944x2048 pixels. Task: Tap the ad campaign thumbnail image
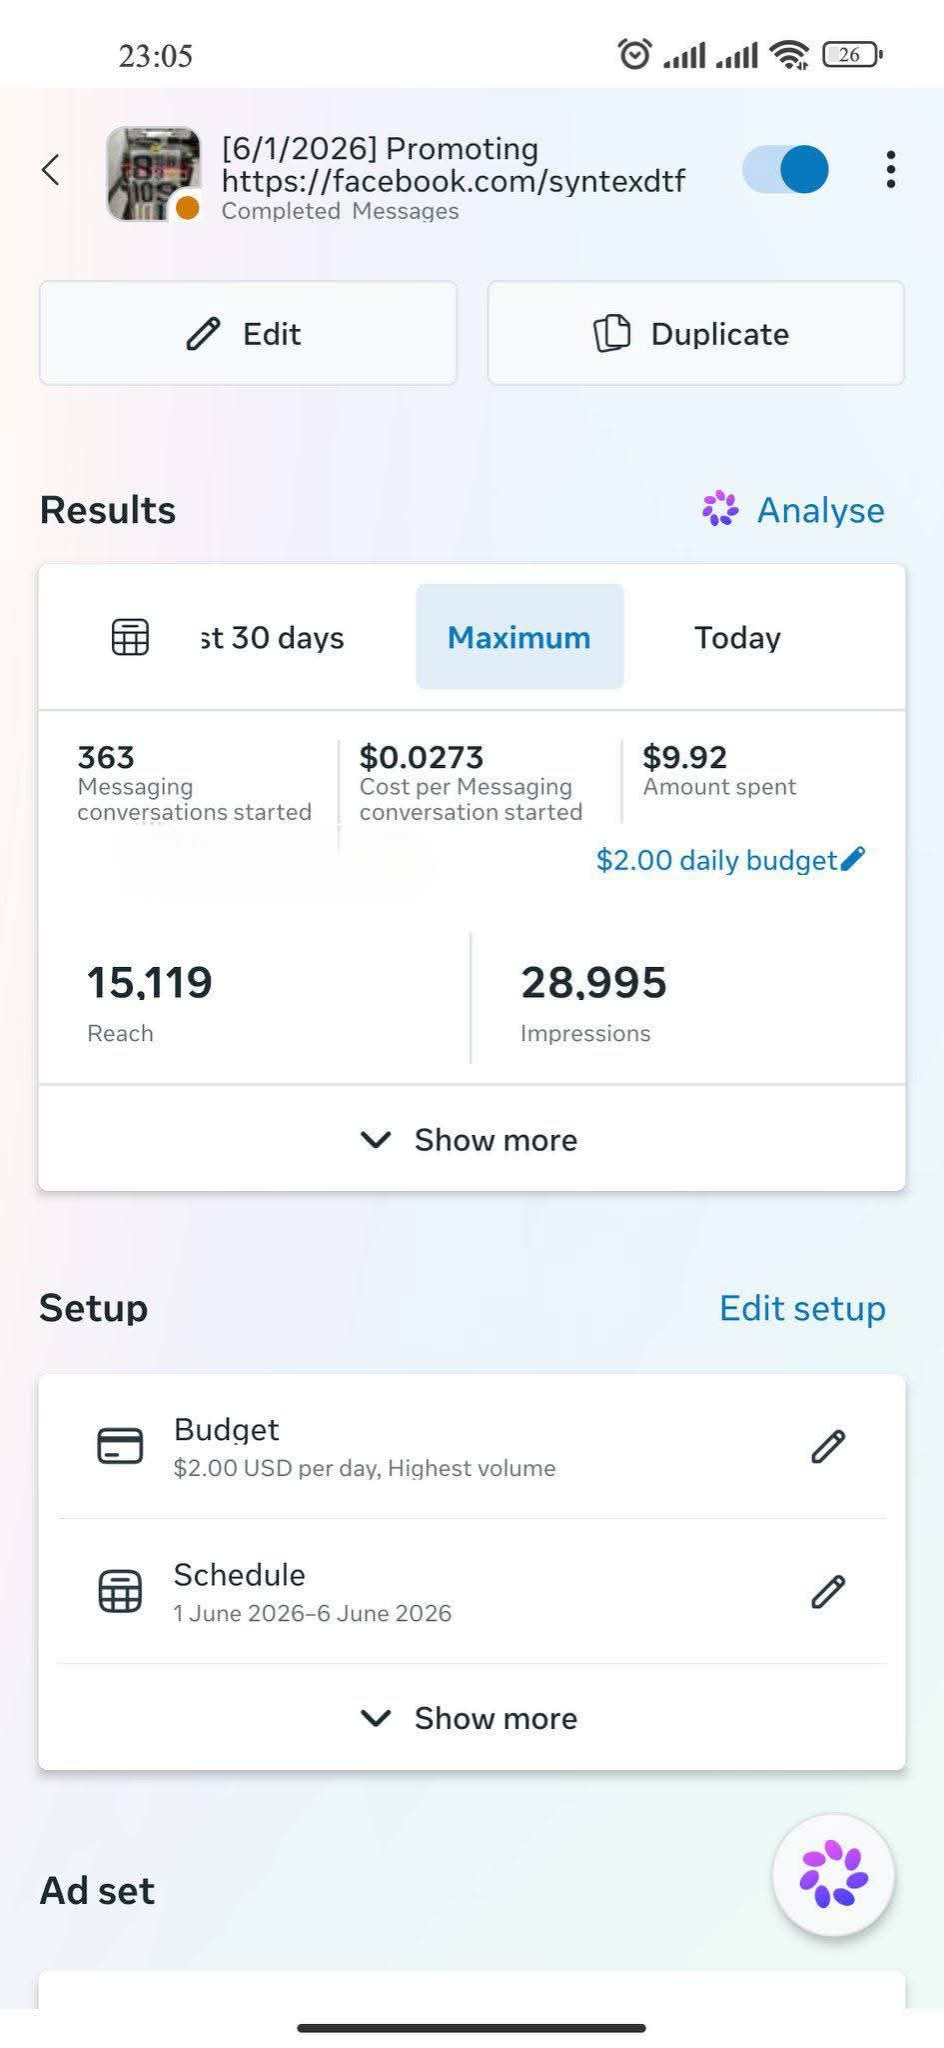pos(153,173)
